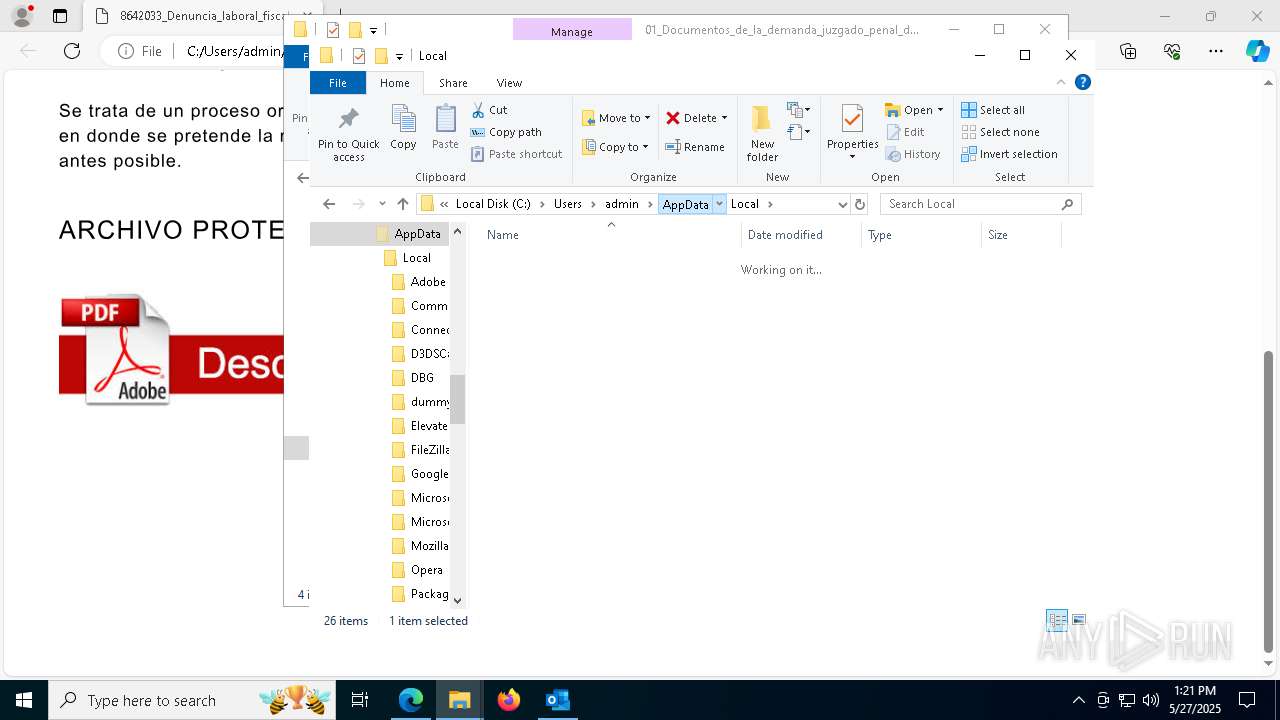The height and width of the screenshot is (720, 1280).
Task: Click the Adobe PDF download image in Edge
Action: click(x=171, y=350)
